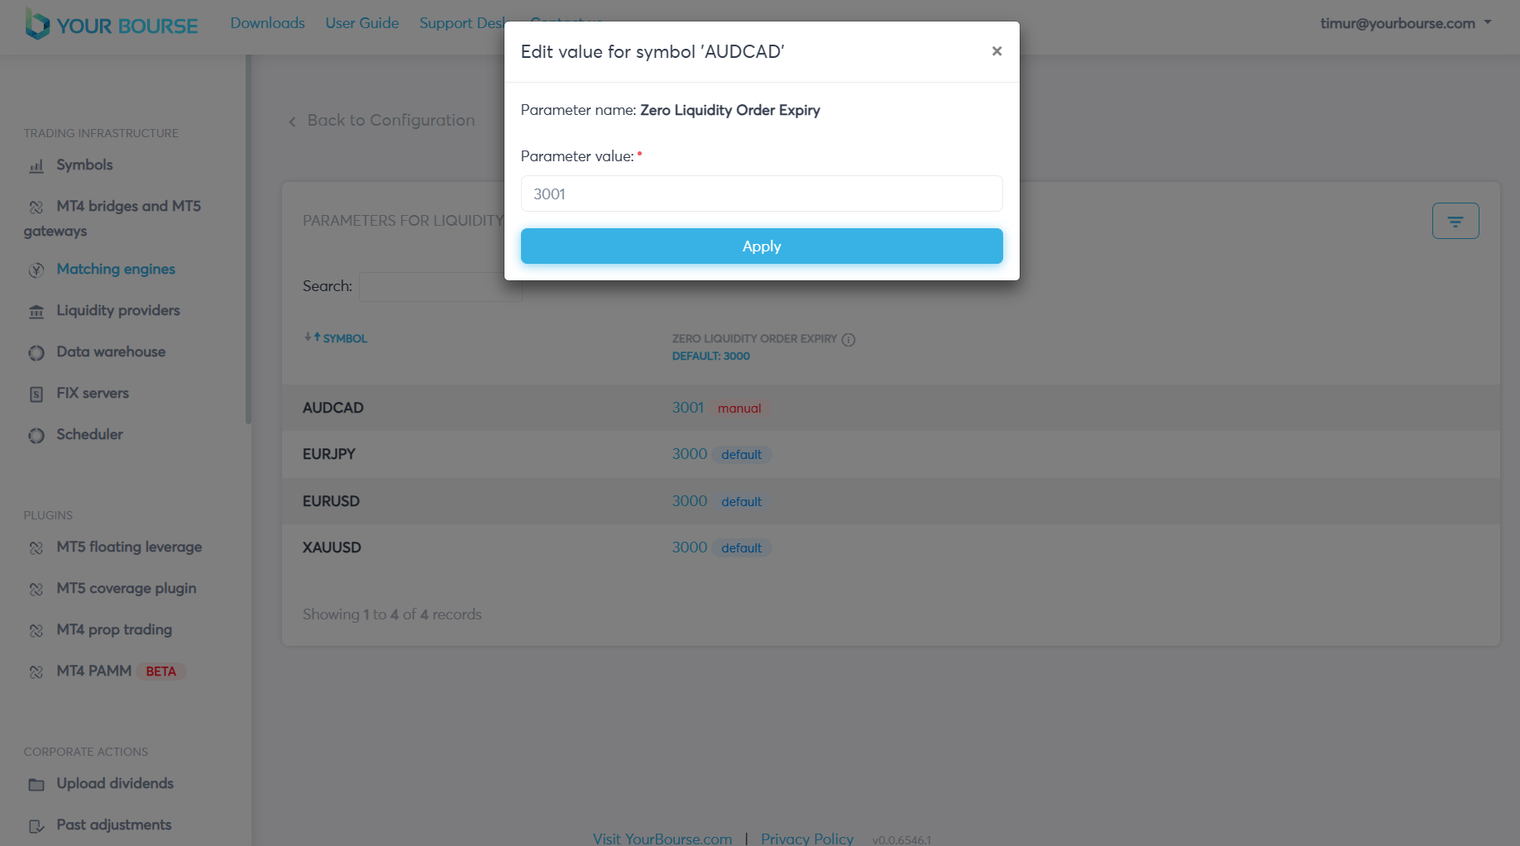Open MT5 floating leverage plugin
The image size is (1520, 846).
coord(129,547)
